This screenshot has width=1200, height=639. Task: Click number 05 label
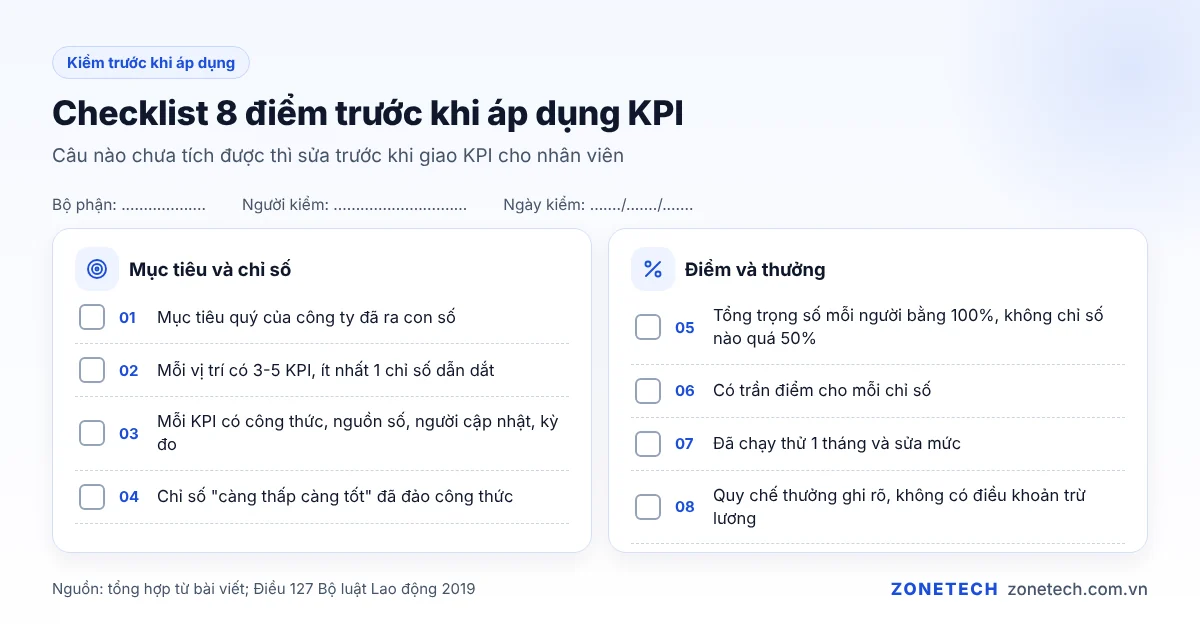click(684, 328)
